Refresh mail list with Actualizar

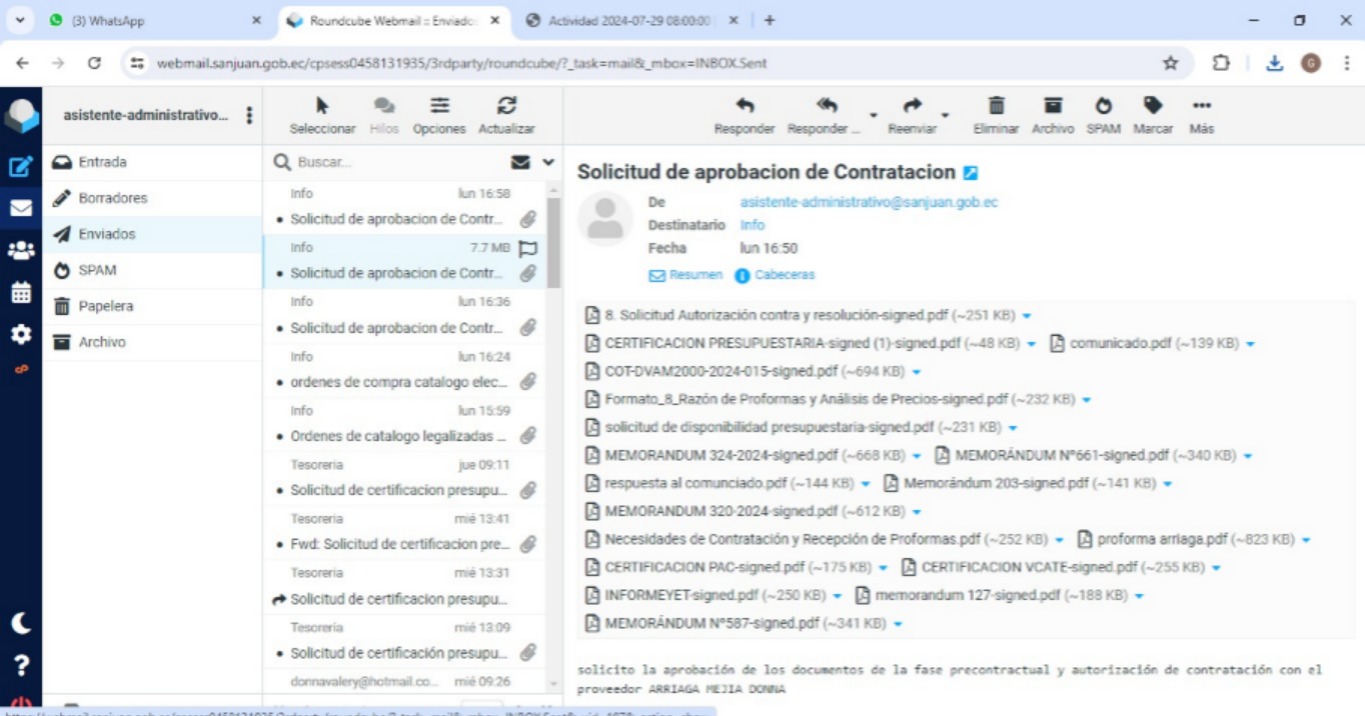(x=506, y=106)
